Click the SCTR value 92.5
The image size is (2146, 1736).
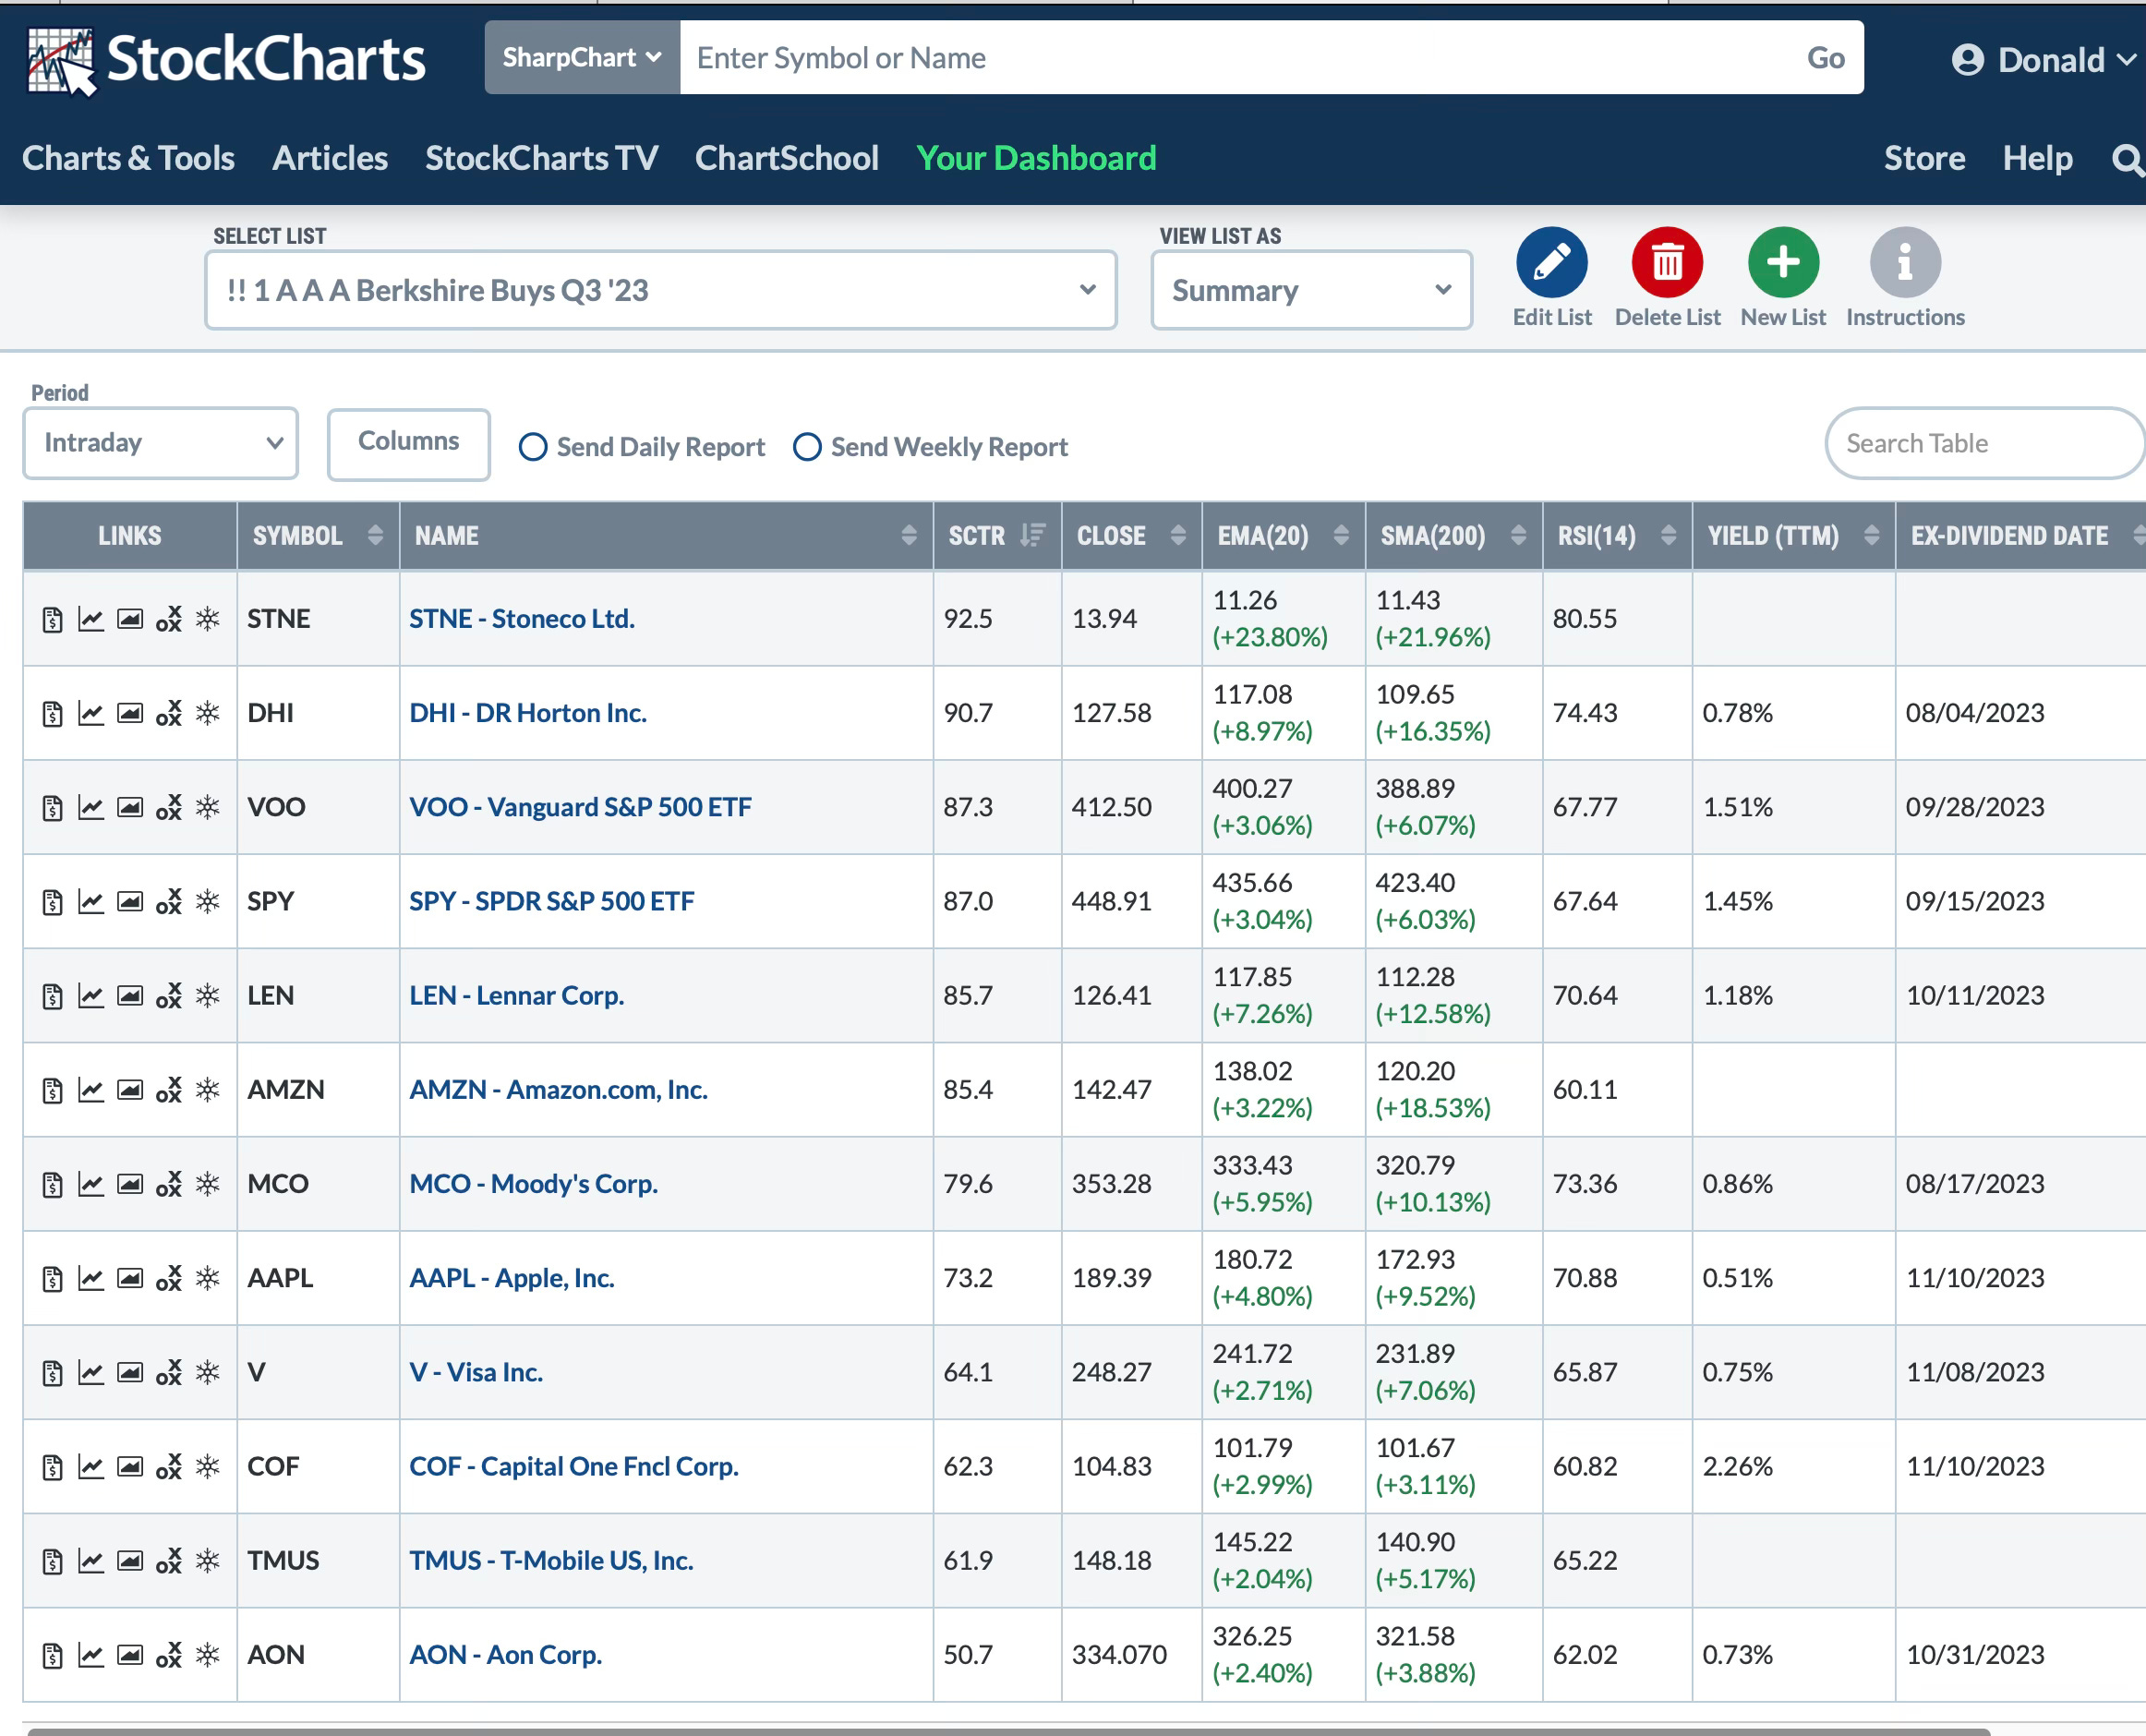[968, 619]
